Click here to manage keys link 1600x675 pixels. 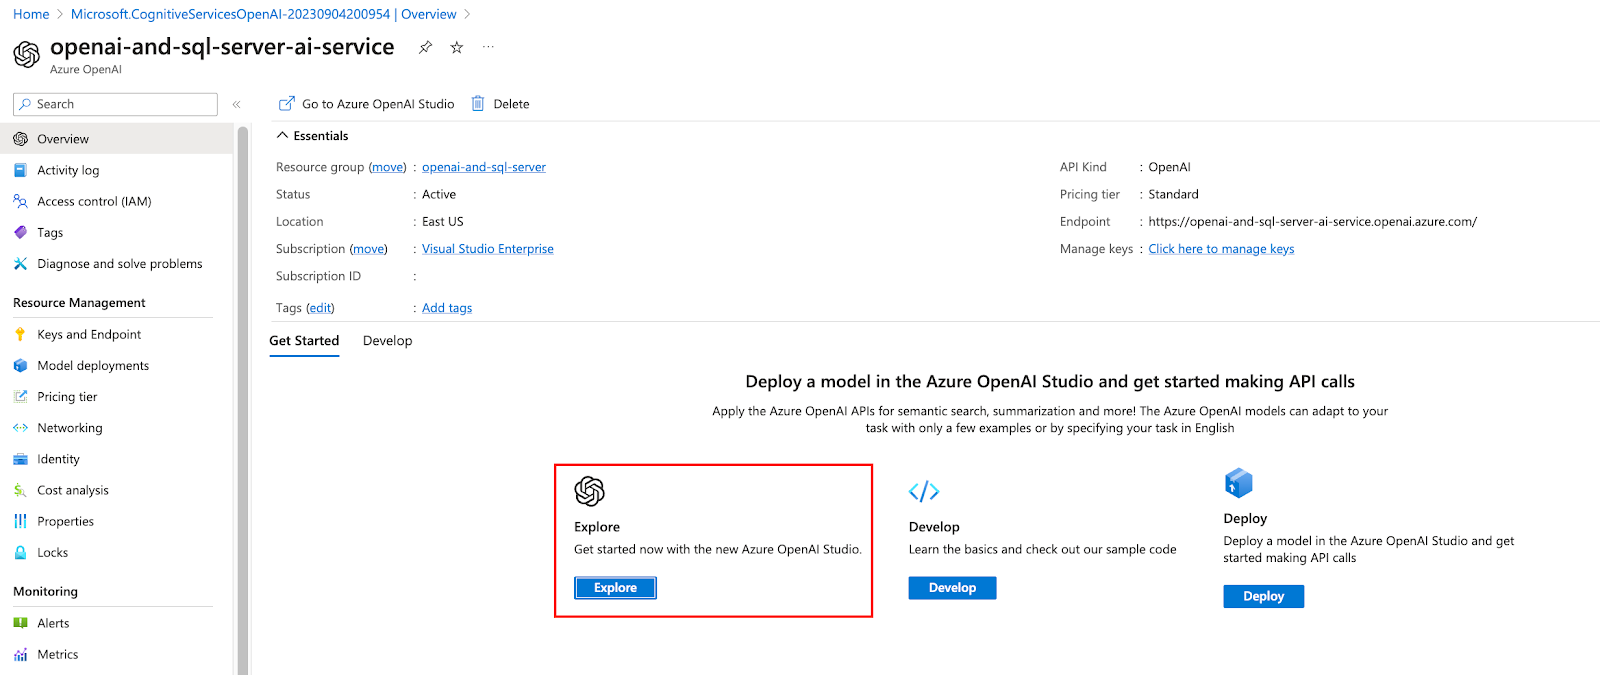1221,249
